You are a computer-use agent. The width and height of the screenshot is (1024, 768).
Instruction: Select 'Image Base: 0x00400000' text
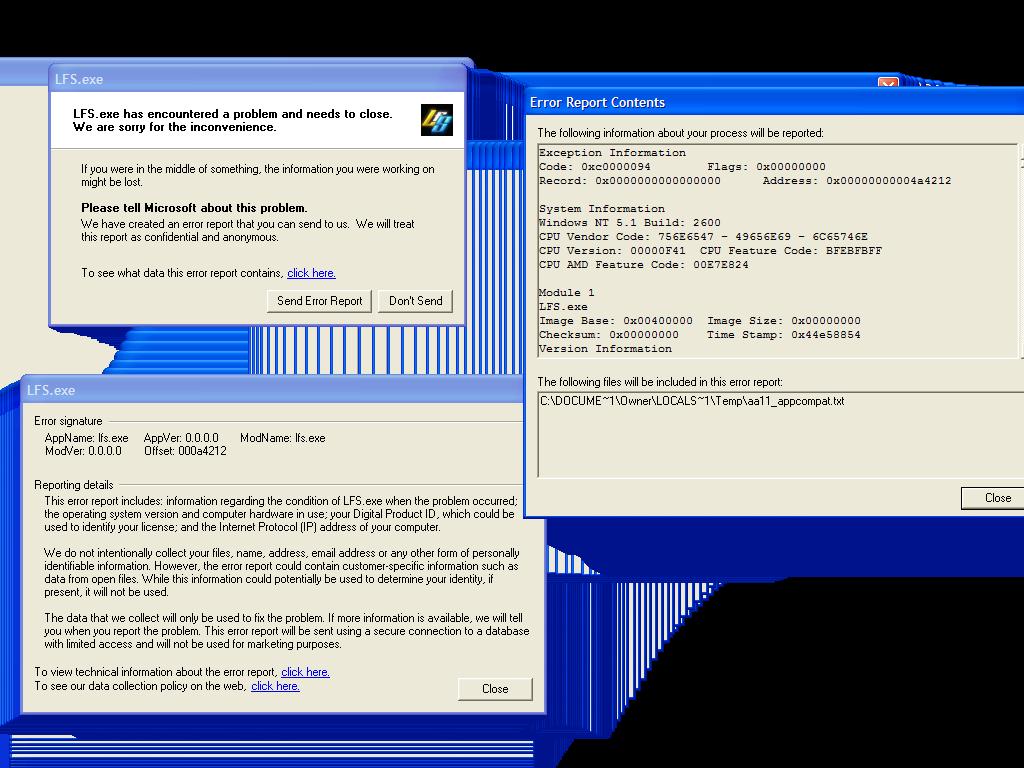616,321
